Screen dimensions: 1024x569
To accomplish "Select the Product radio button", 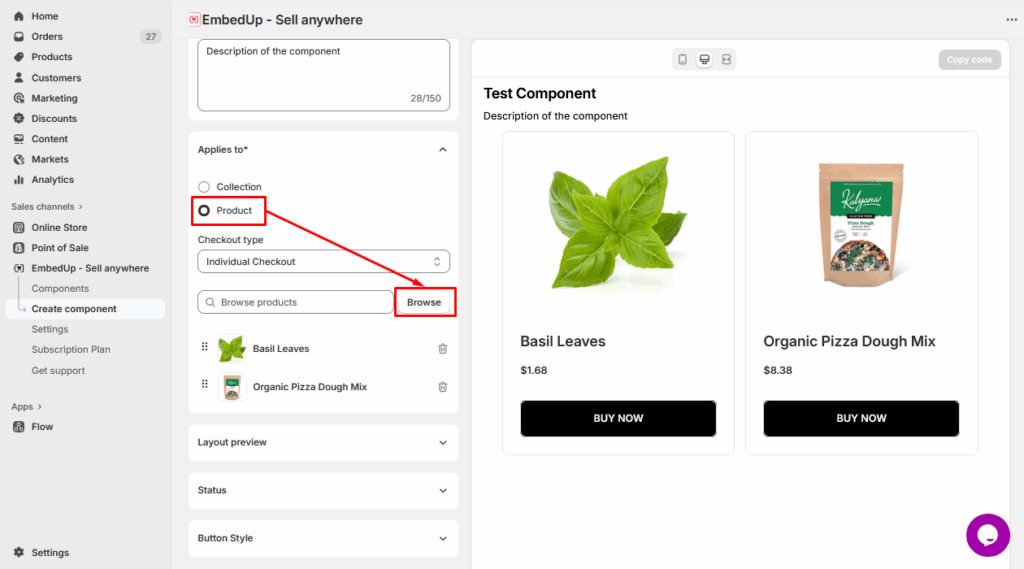I will [204, 211].
